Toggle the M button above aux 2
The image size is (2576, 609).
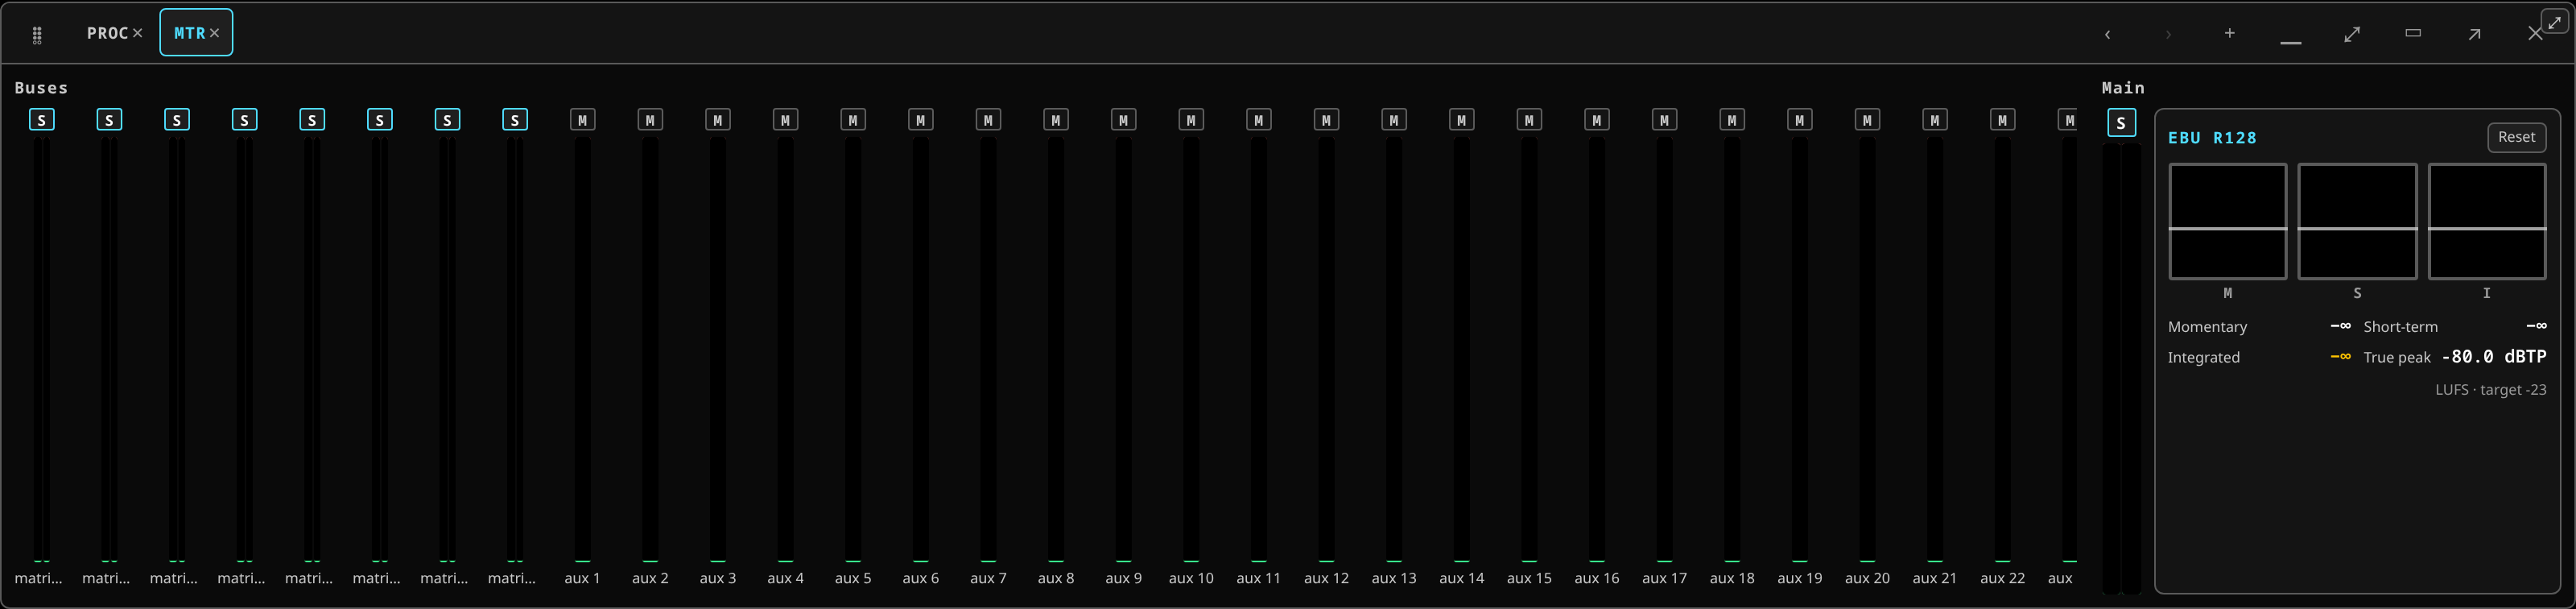point(650,120)
